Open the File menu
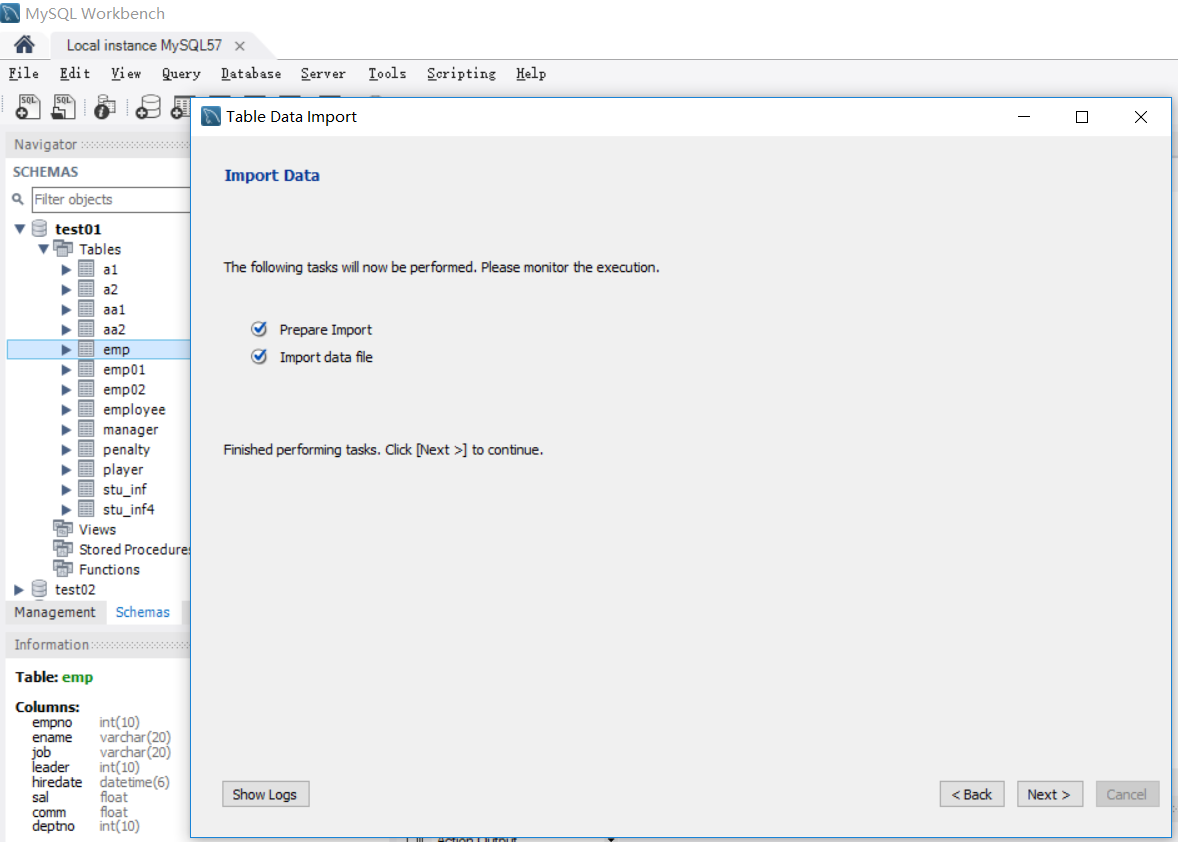The height and width of the screenshot is (842, 1178). point(24,74)
